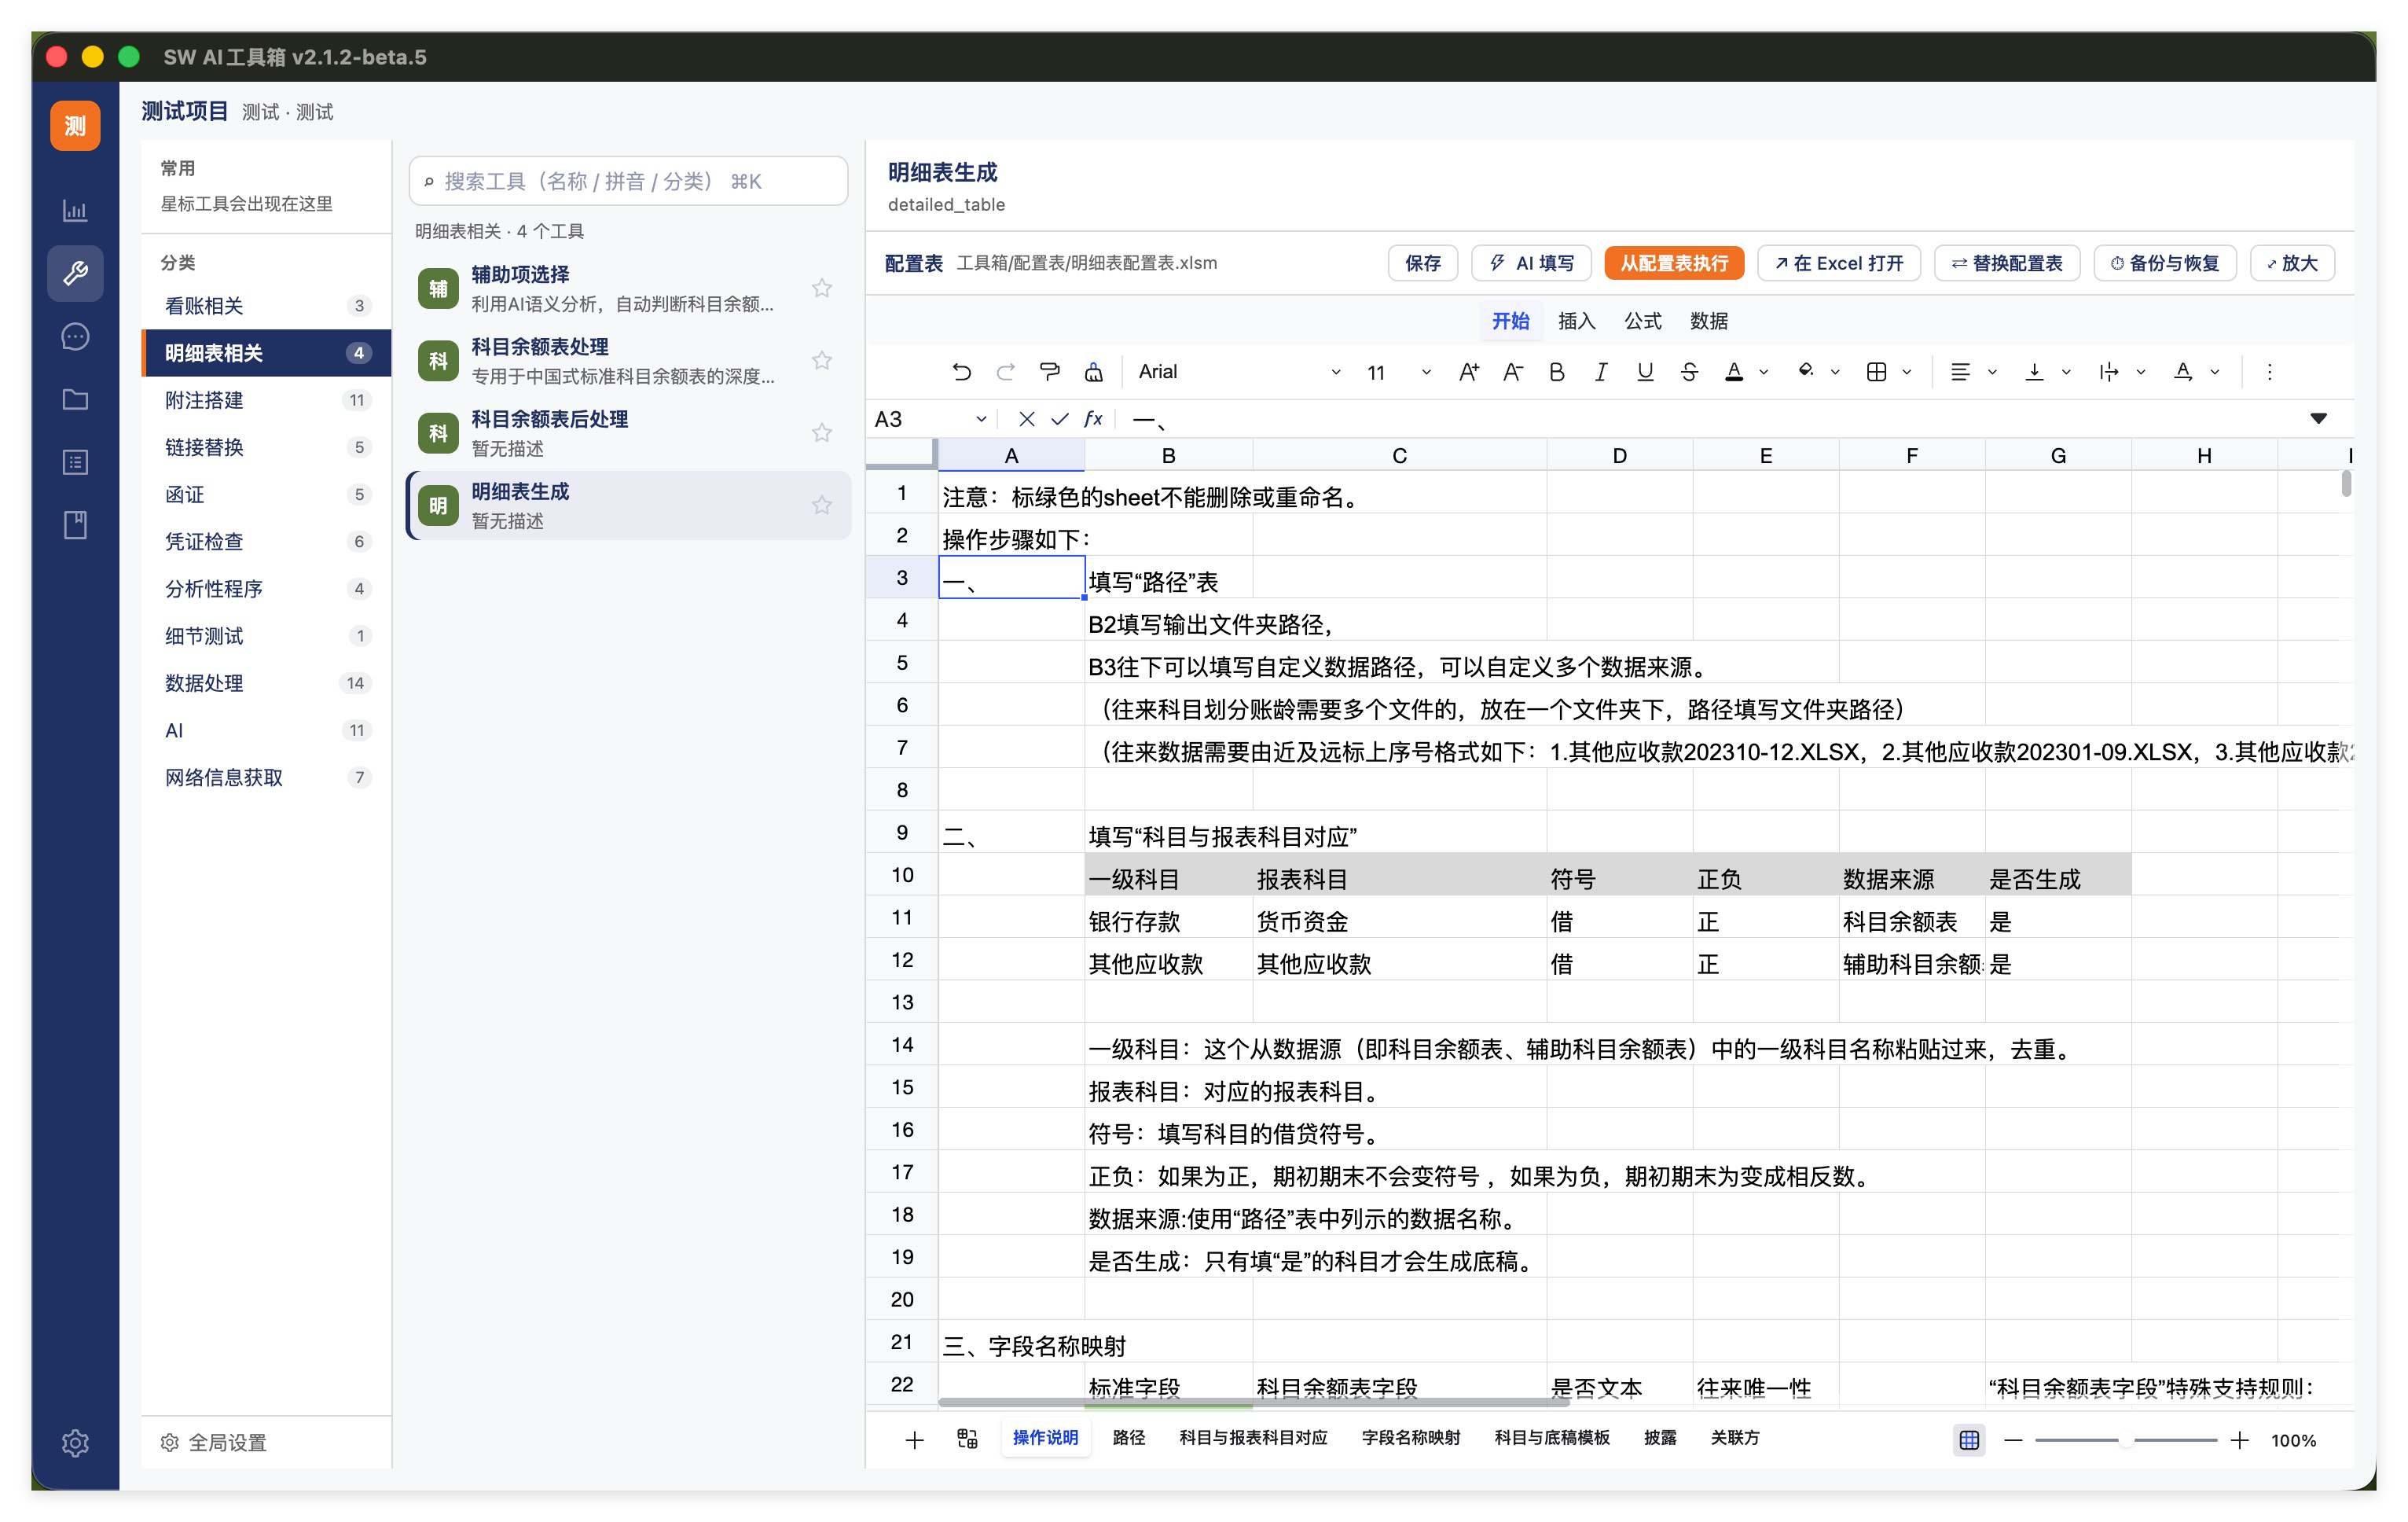Viewport: 2408px width, 1522px height.
Task: Toggle bold formatting
Action: click(x=1556, y=372)
